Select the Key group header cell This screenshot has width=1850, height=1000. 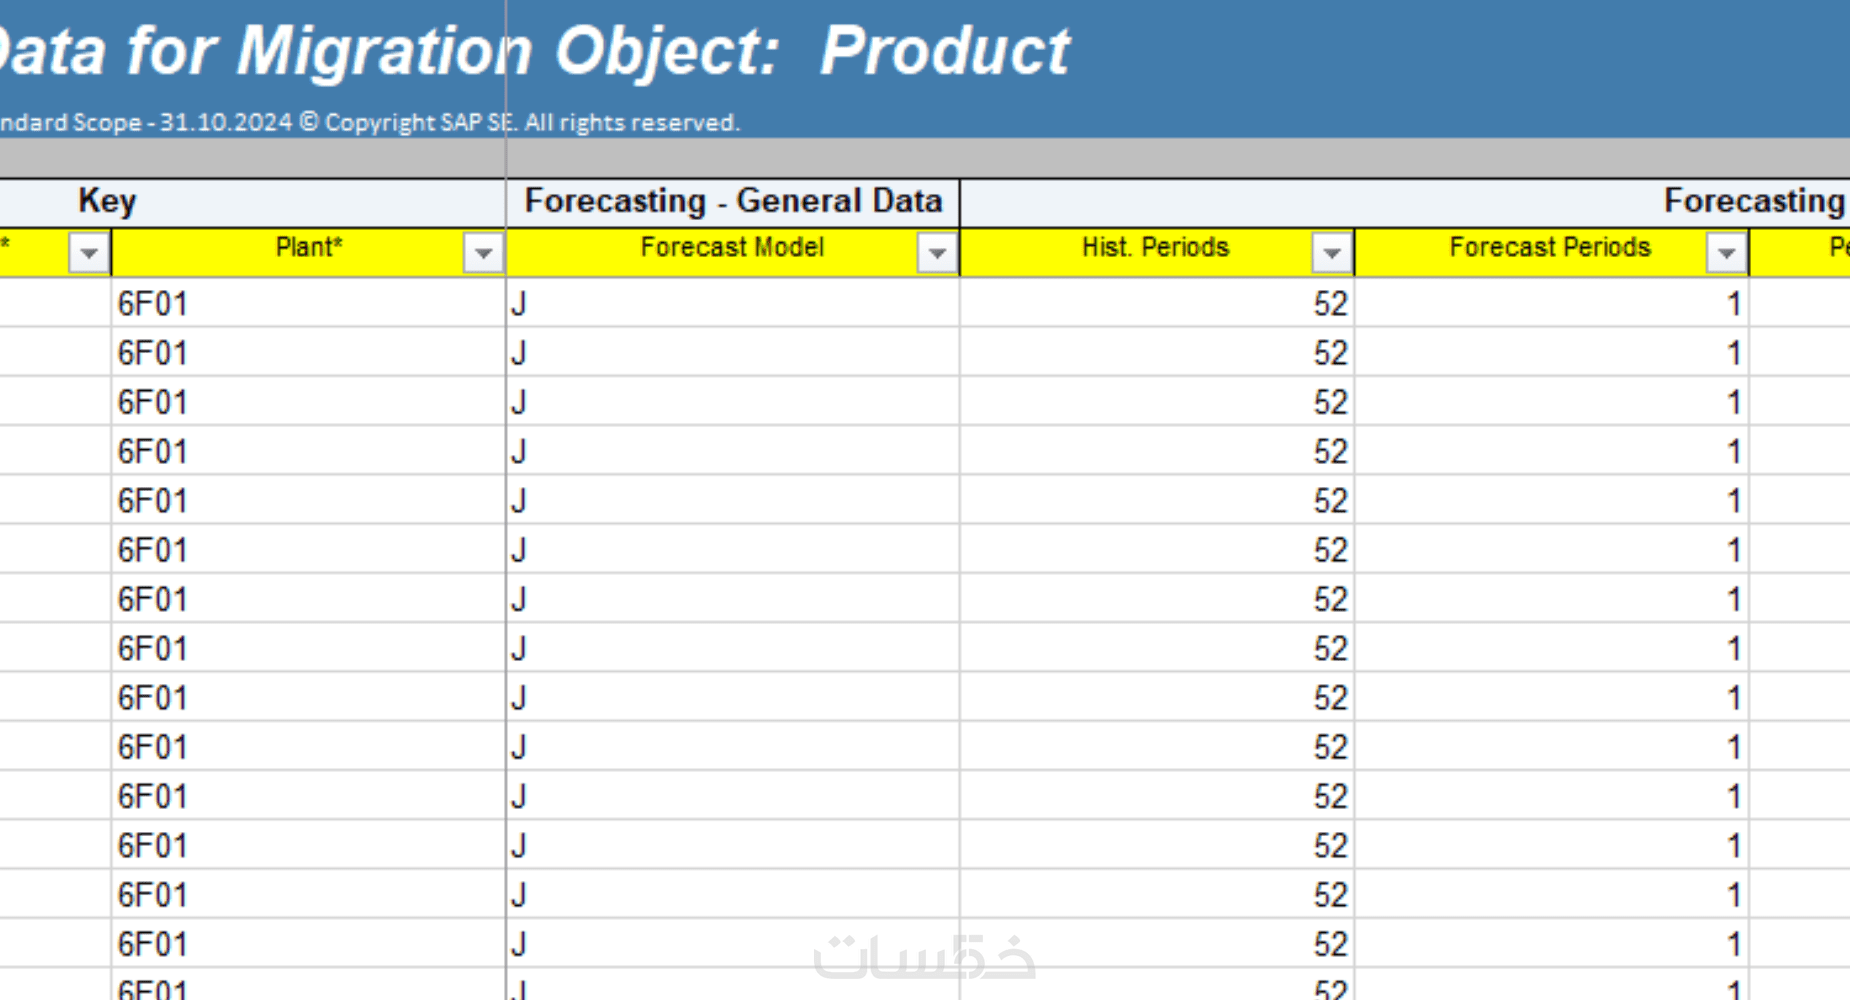point(107,202)
